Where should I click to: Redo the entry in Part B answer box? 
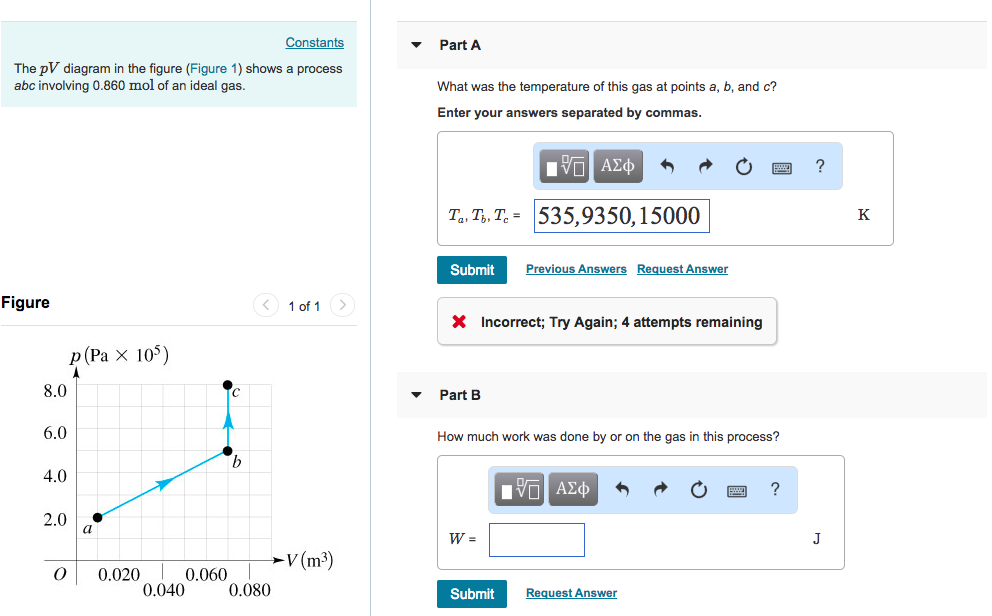659,489
